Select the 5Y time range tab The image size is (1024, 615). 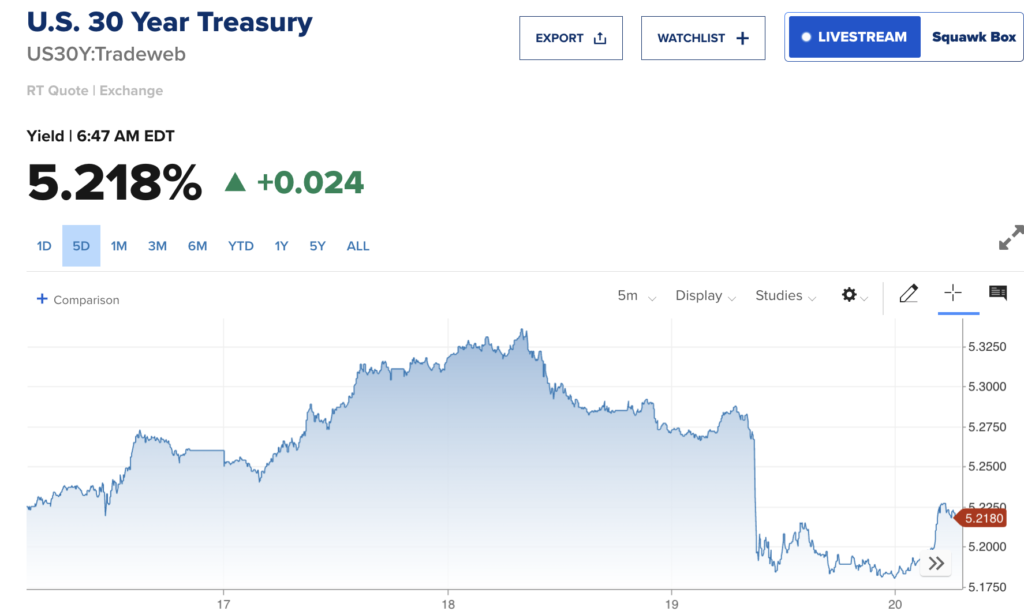317,246
